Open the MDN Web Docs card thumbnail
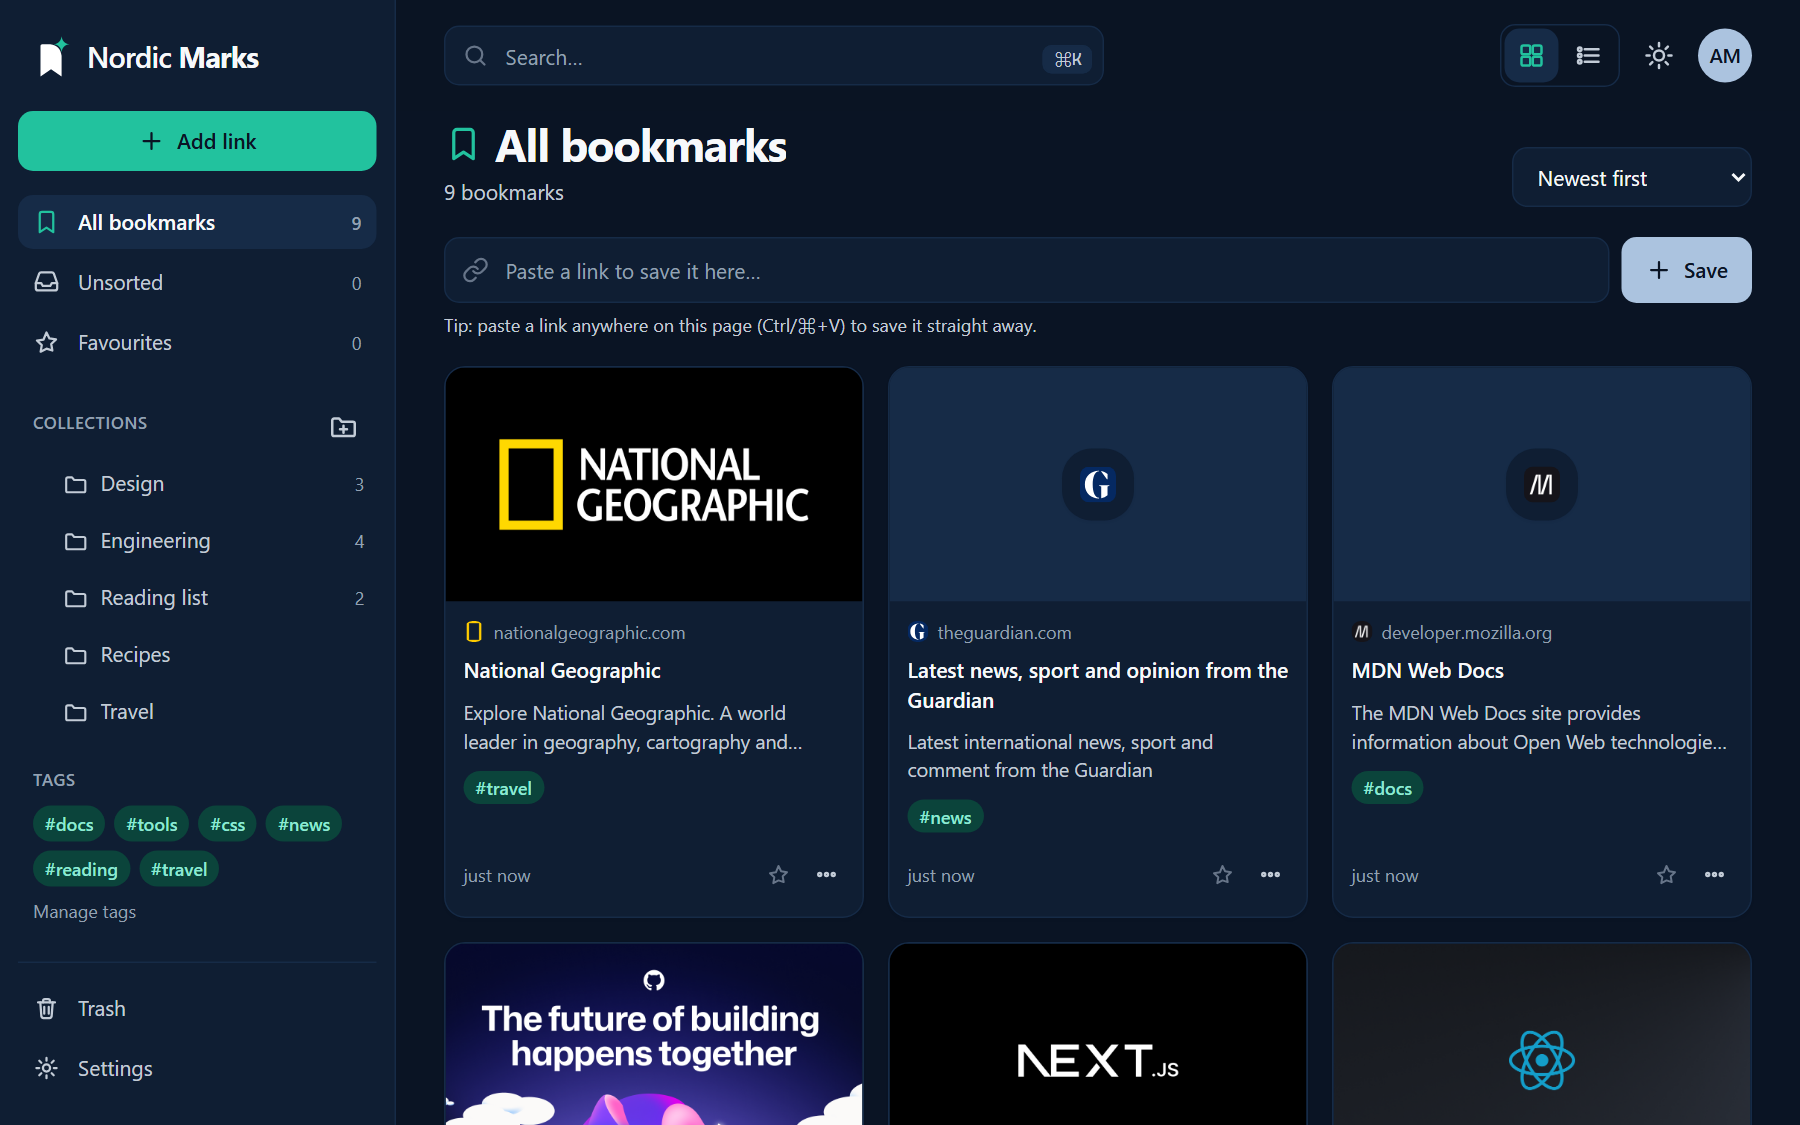 click(1542, 485)
